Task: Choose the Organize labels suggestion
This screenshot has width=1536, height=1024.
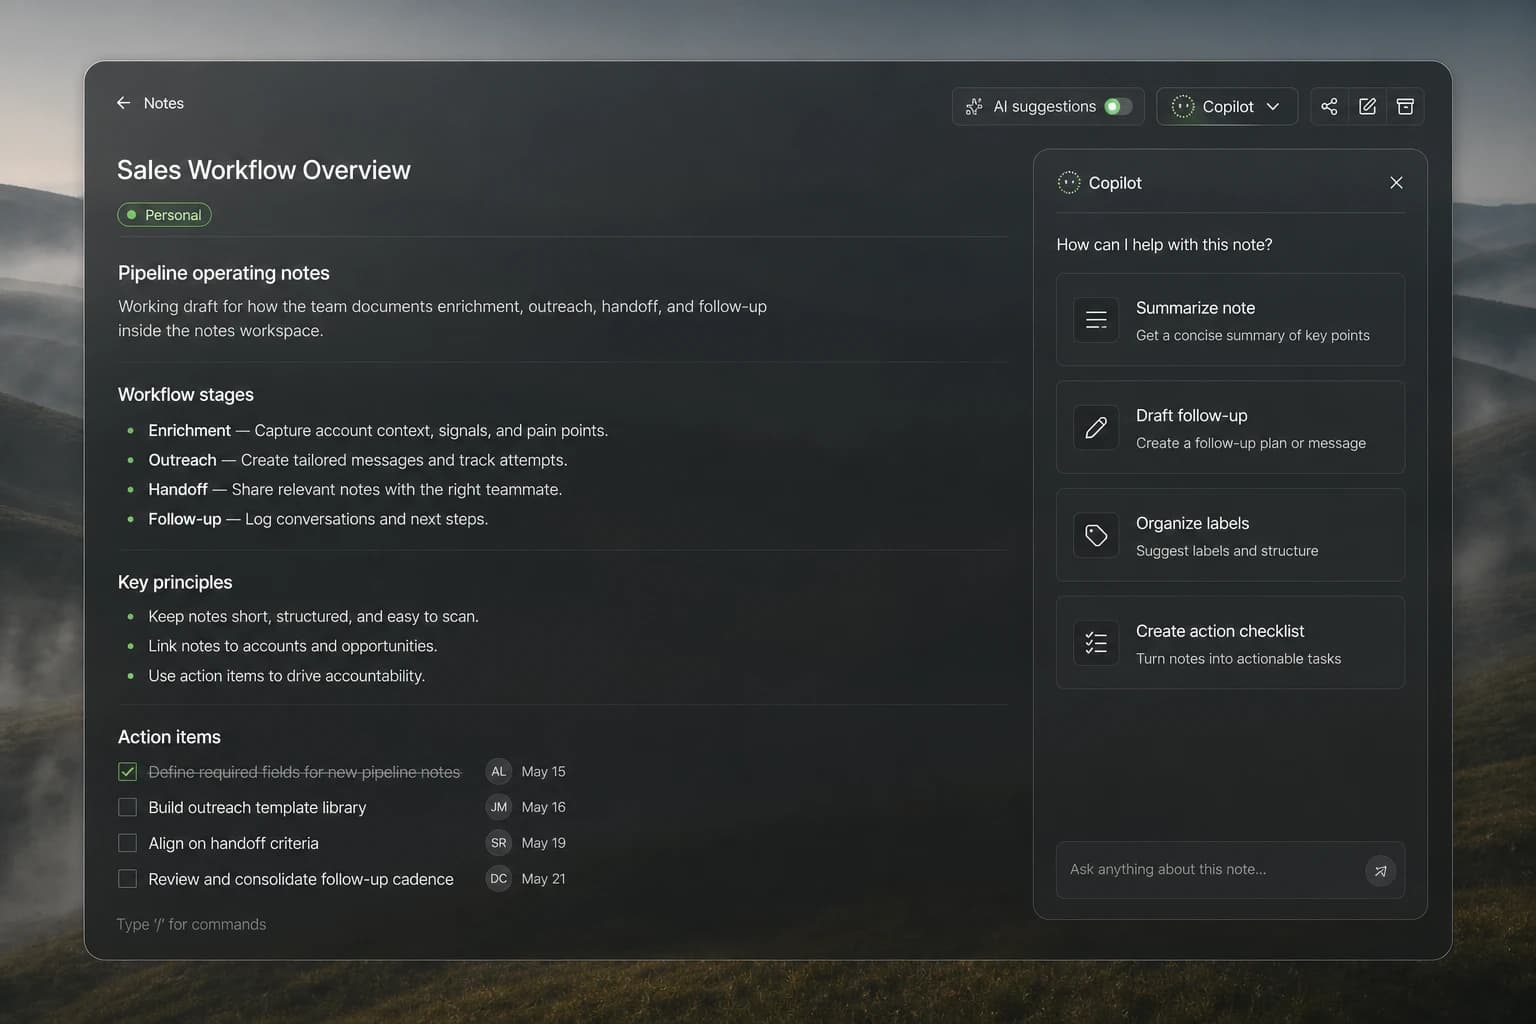Action: pos(1230,535)
